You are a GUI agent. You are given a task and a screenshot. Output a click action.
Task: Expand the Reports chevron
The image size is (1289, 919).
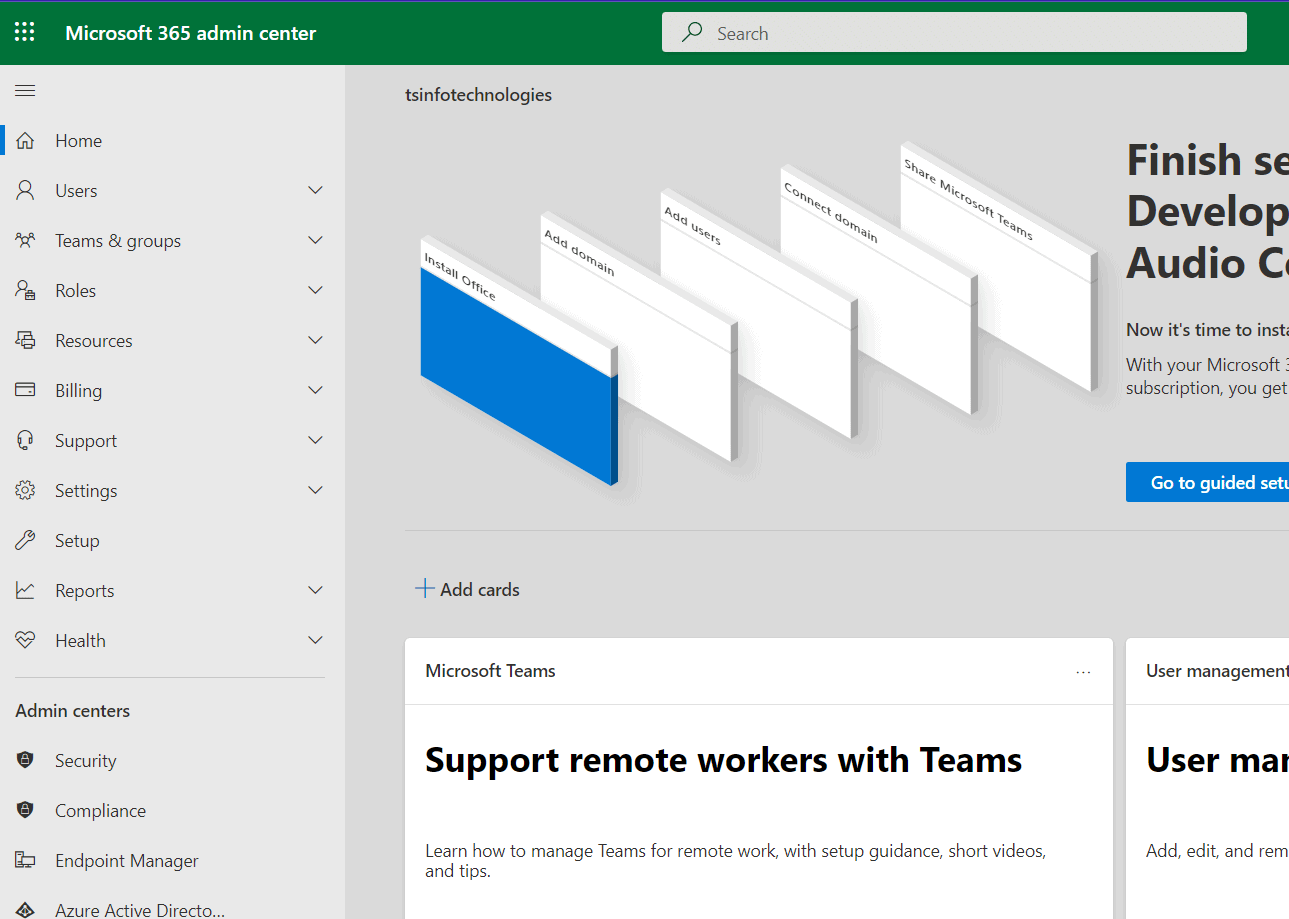point(315,591)
